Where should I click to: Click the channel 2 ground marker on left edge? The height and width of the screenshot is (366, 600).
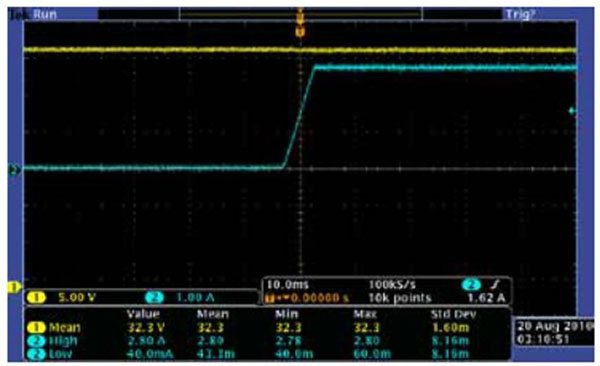tap(14, 169)
